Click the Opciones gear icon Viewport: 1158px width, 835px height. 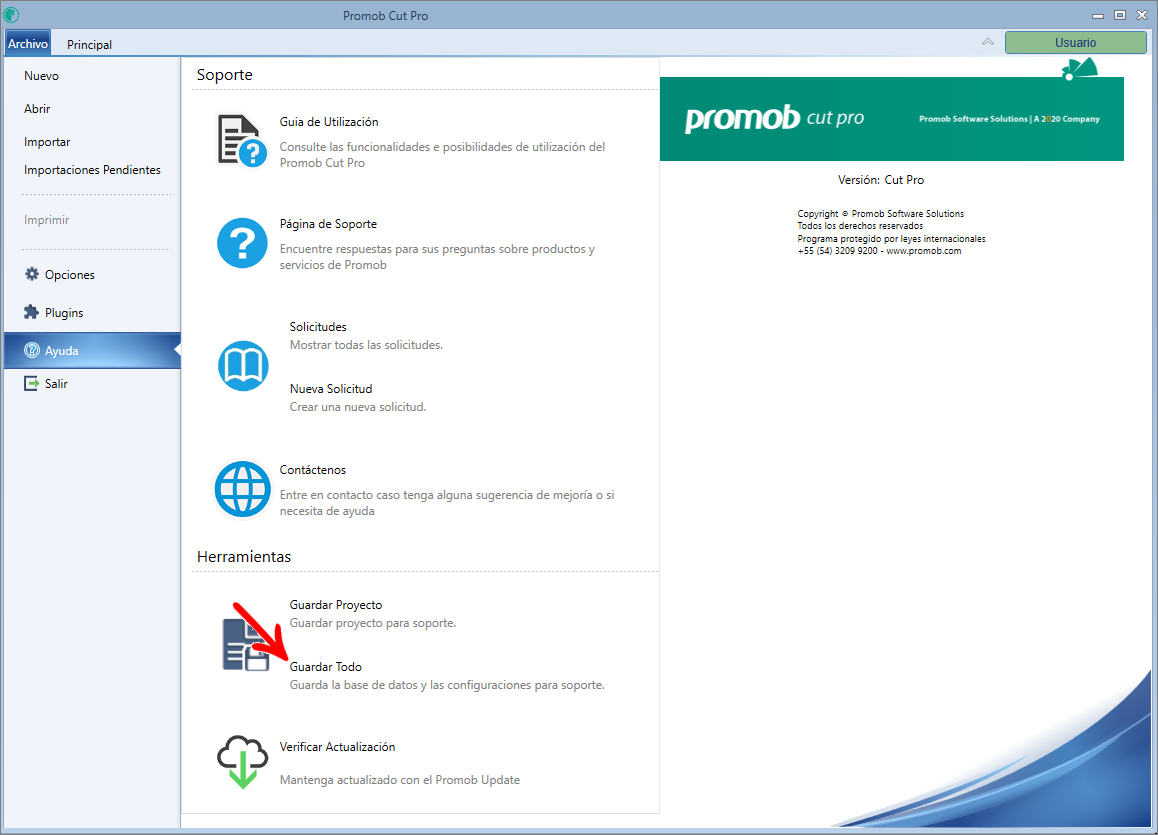pos(32,274)
